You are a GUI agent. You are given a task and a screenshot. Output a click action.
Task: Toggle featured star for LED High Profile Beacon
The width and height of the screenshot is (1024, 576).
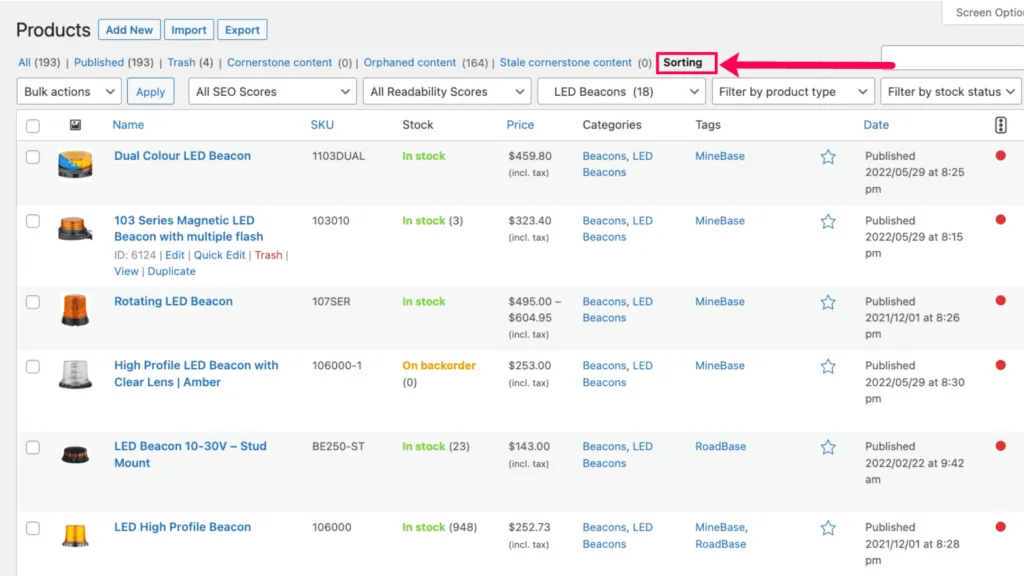(828, 528)
